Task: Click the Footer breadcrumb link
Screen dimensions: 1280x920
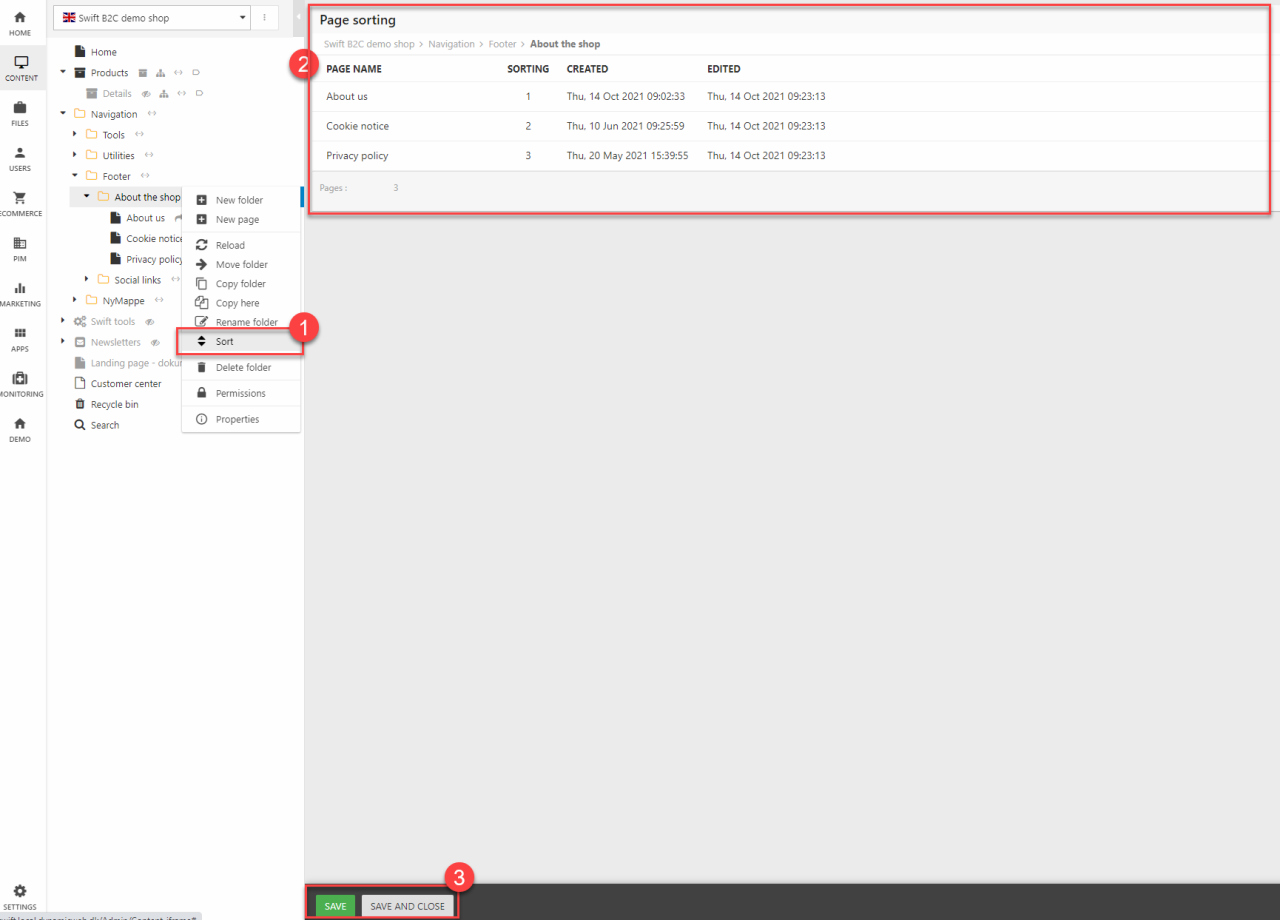Action: coord(502,44)
